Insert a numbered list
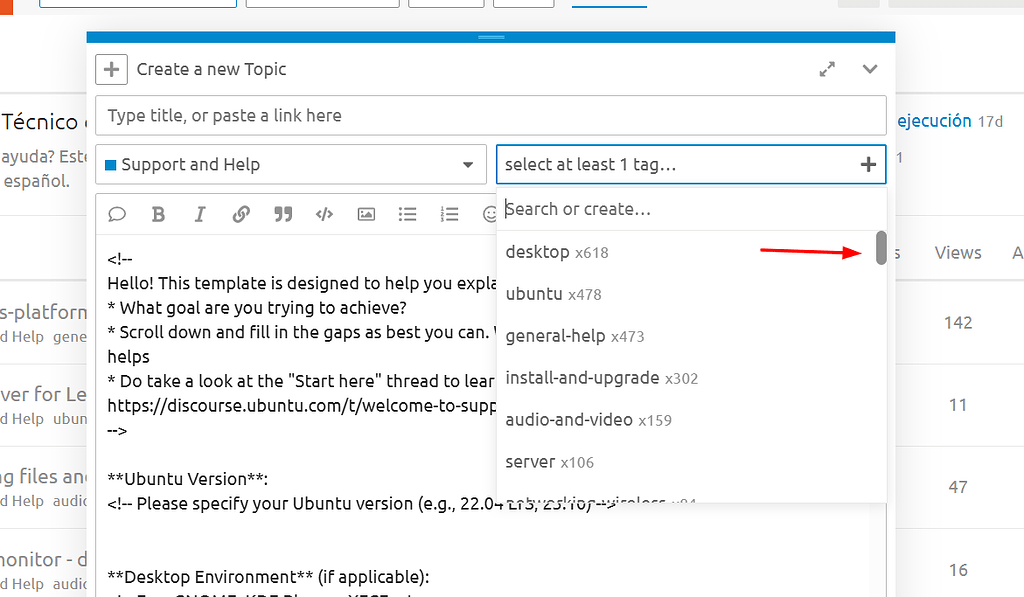This screenshot has height=597, width=1024. click(449, 213)
